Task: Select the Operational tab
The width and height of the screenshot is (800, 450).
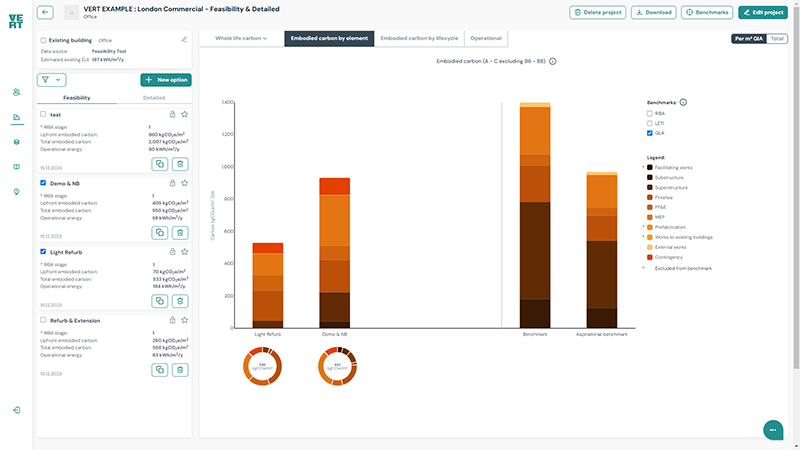Action: pos(486,38)
